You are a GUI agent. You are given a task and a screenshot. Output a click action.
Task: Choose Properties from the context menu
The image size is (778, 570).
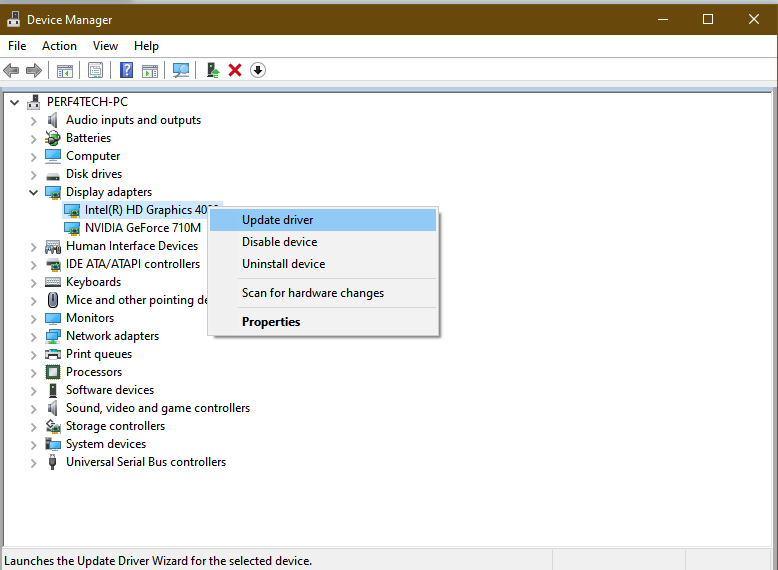click(x=323, y=322)
